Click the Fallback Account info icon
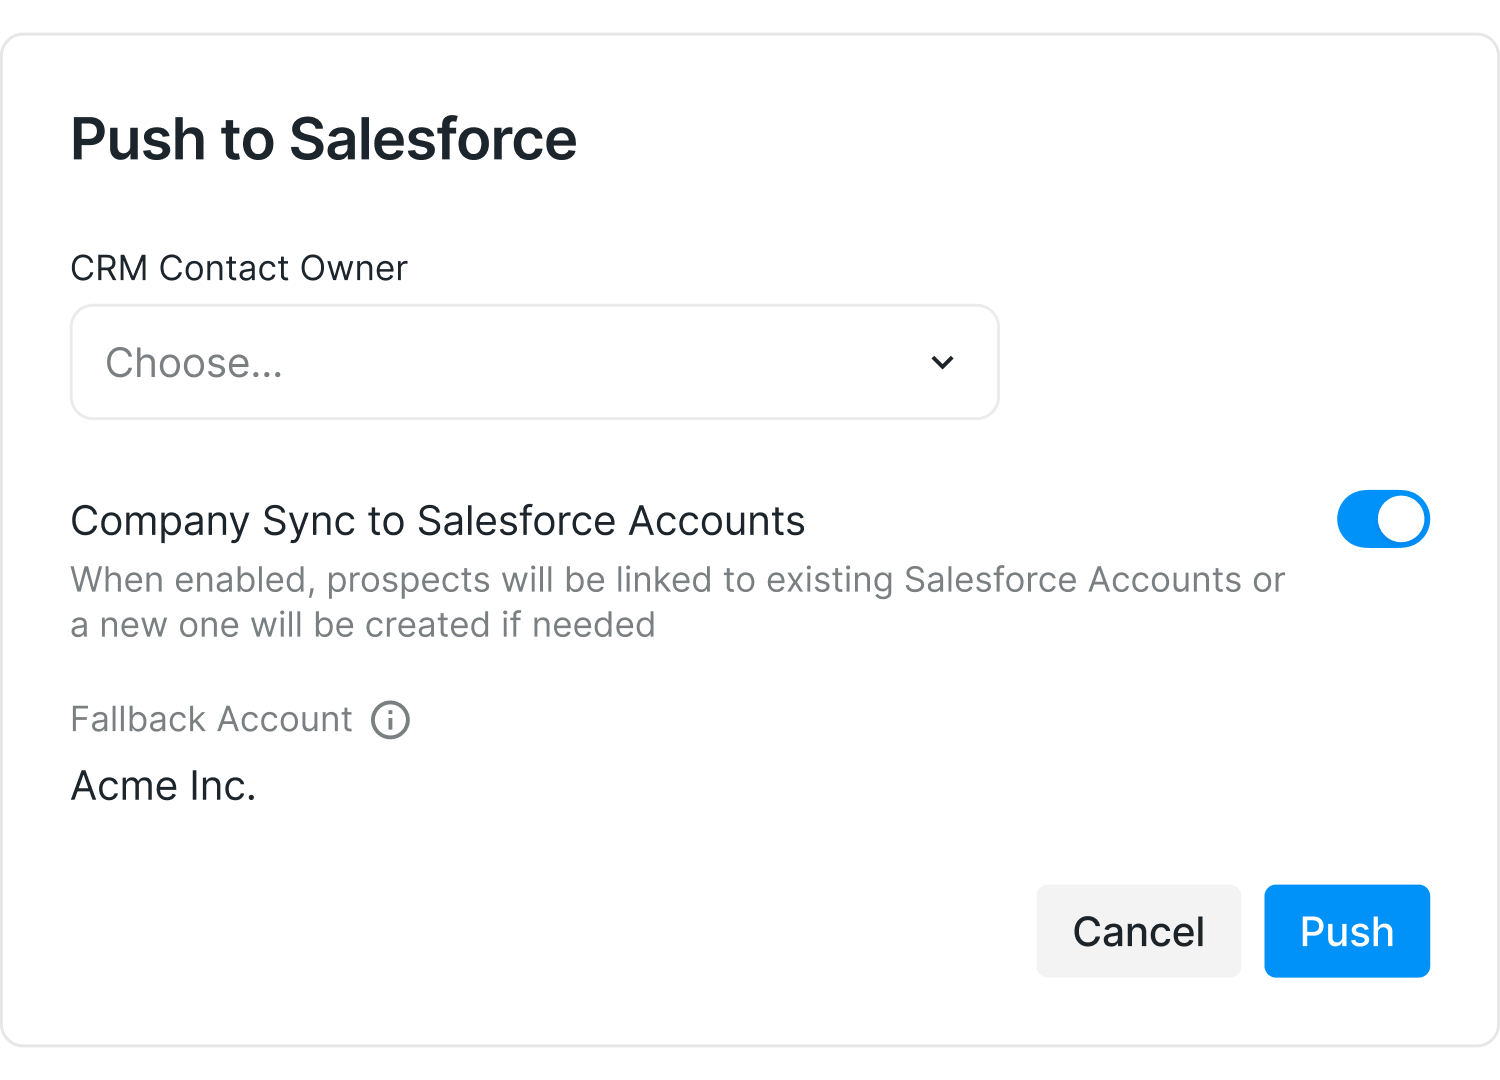 coord(390,720)
